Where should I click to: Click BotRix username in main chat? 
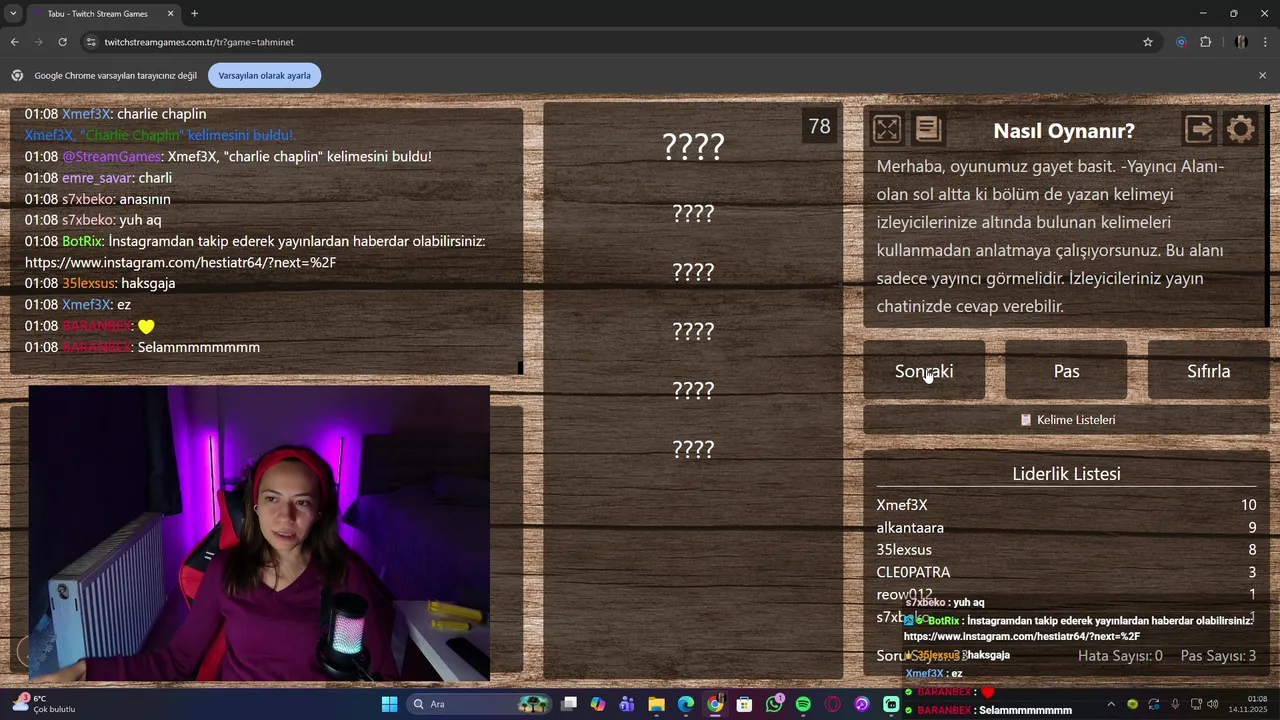click(x=82, y=241)
